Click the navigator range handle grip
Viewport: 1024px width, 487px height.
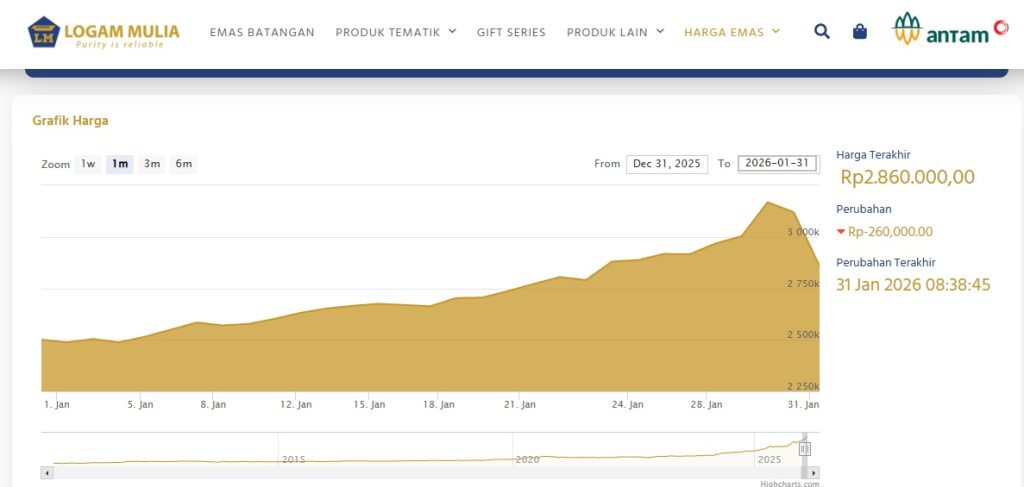[x=805, y=449]
